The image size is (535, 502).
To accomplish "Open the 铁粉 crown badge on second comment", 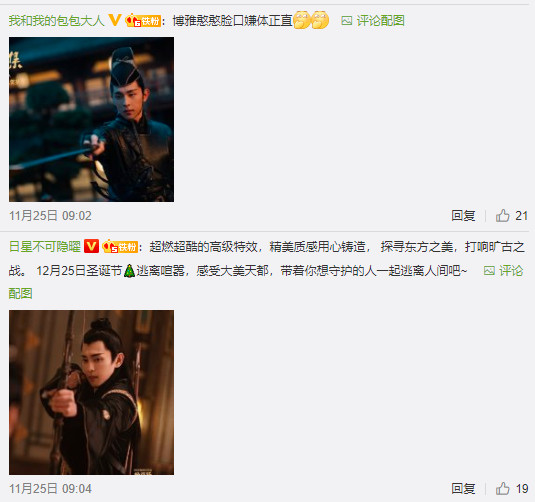I will click(120, 246).
